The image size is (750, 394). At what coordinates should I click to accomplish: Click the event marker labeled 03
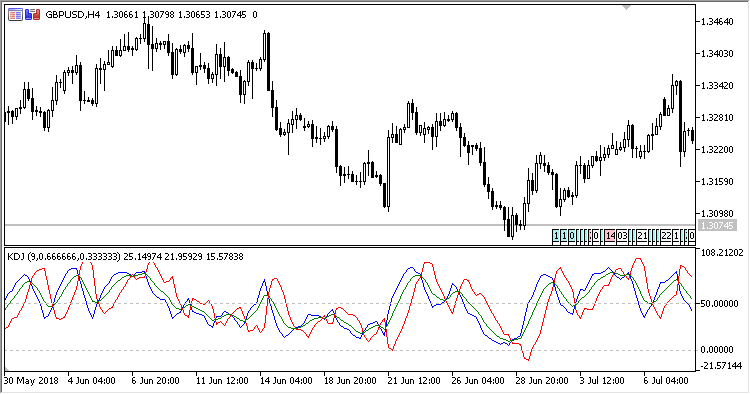click(x=622, y=236)
